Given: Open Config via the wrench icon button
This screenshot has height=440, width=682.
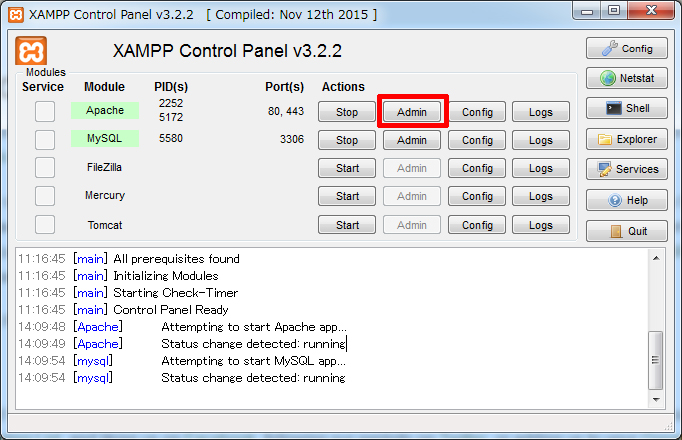Looking at the screenshot, I should 626,48.
